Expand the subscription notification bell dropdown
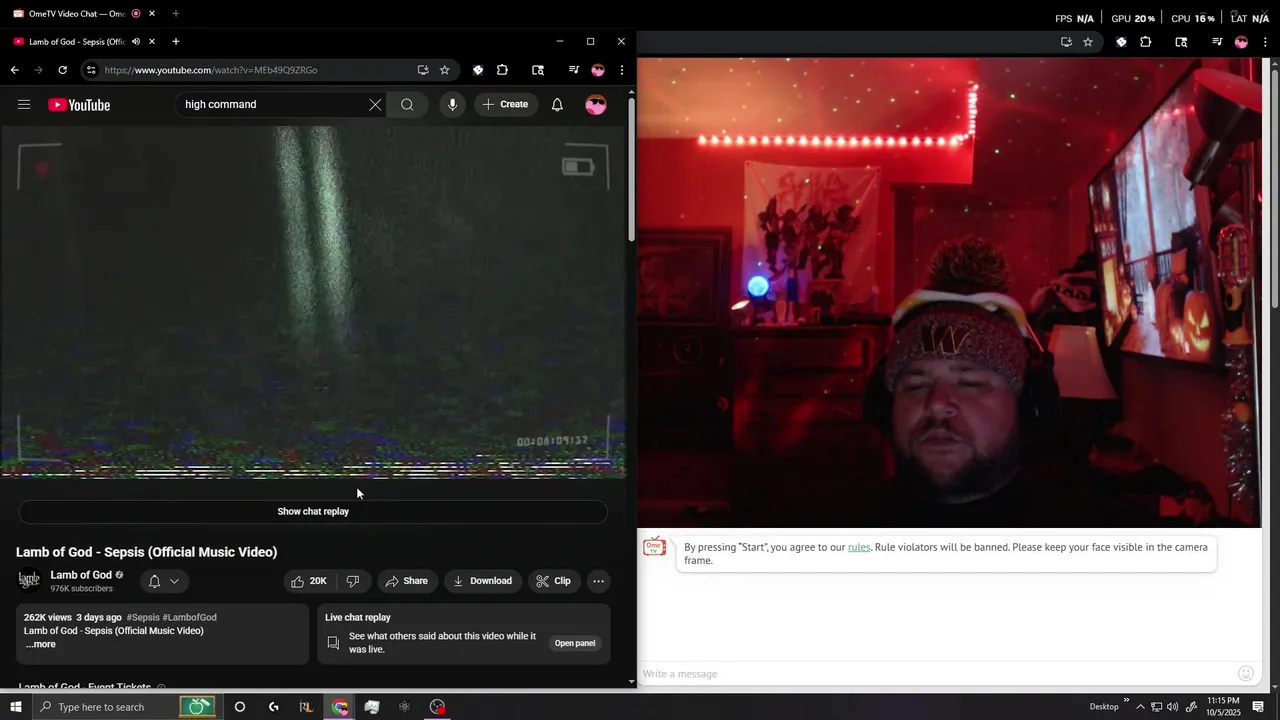The image size is (1280, 720). pos(164,581)
